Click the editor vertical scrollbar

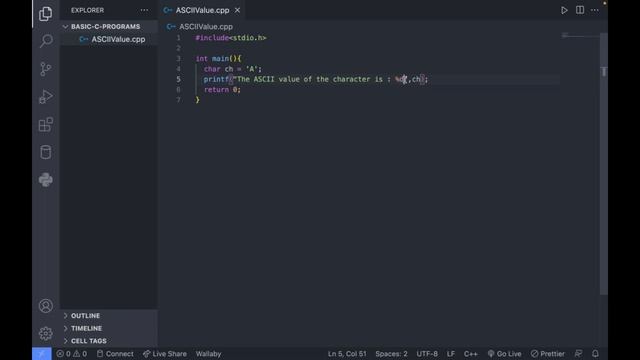pyautogui.click(x=604, y=163)
